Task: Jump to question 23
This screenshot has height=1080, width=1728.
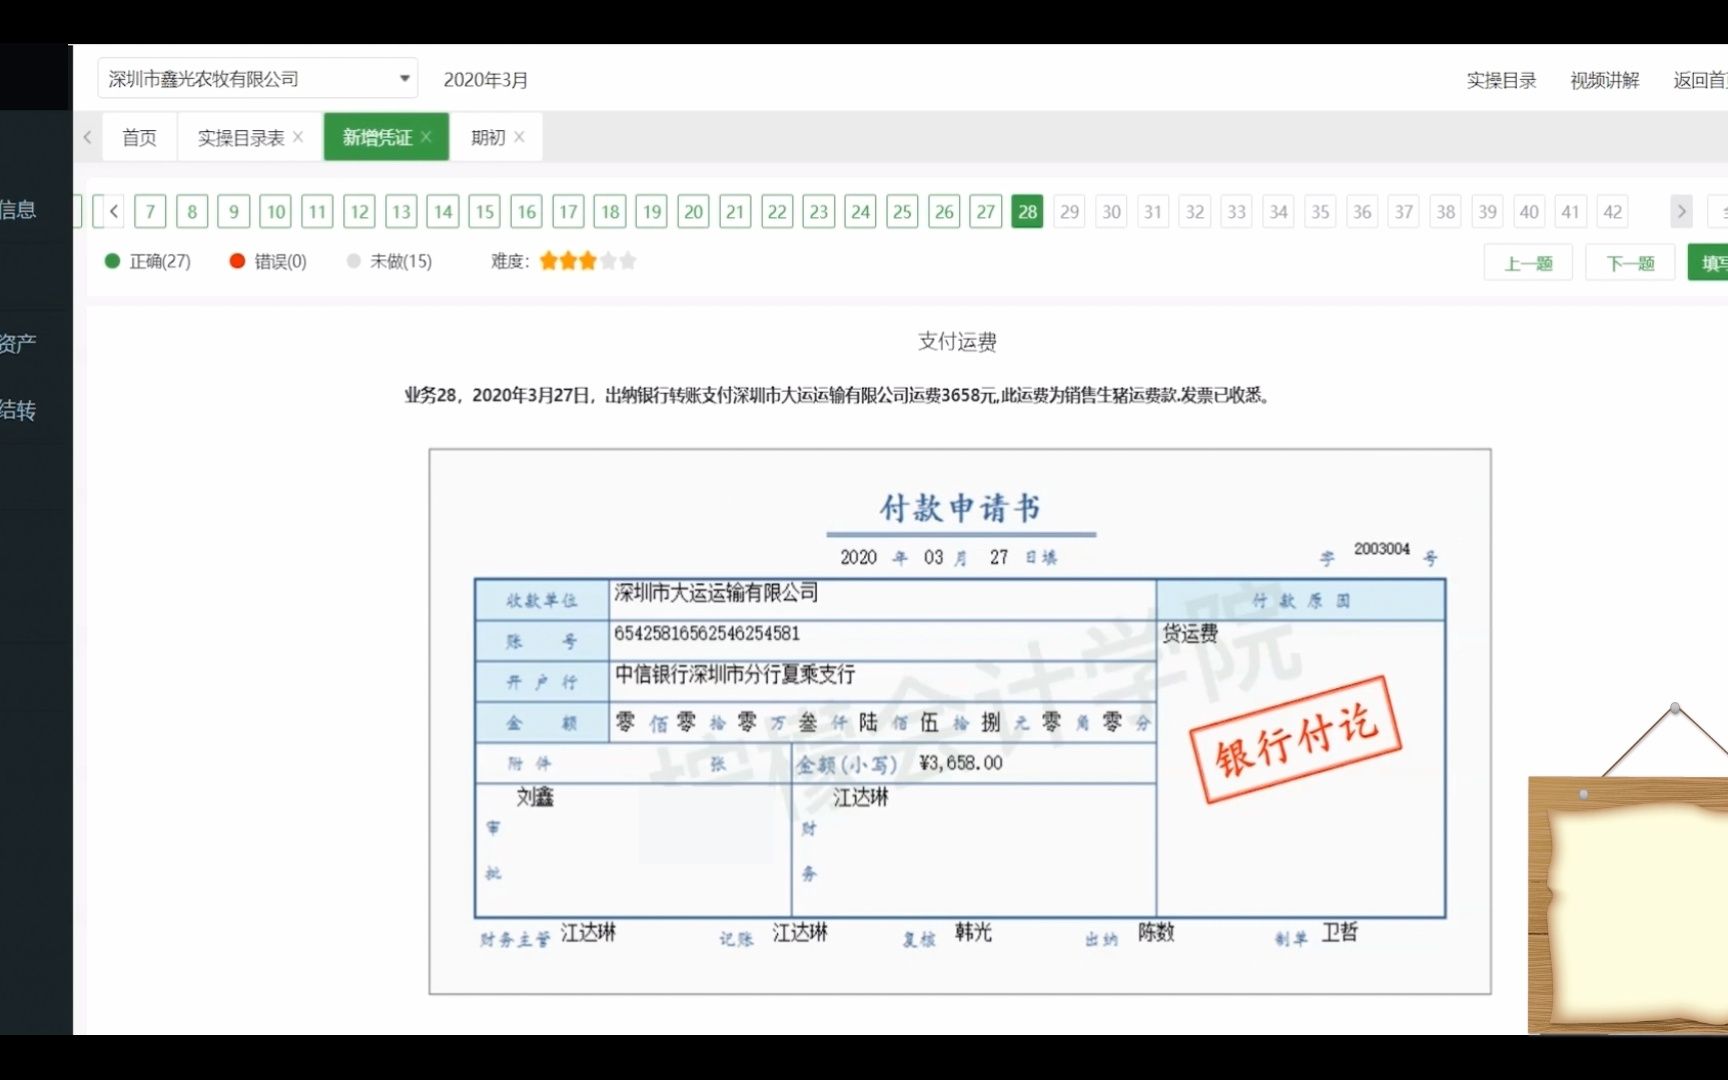Action: (819, 211)
